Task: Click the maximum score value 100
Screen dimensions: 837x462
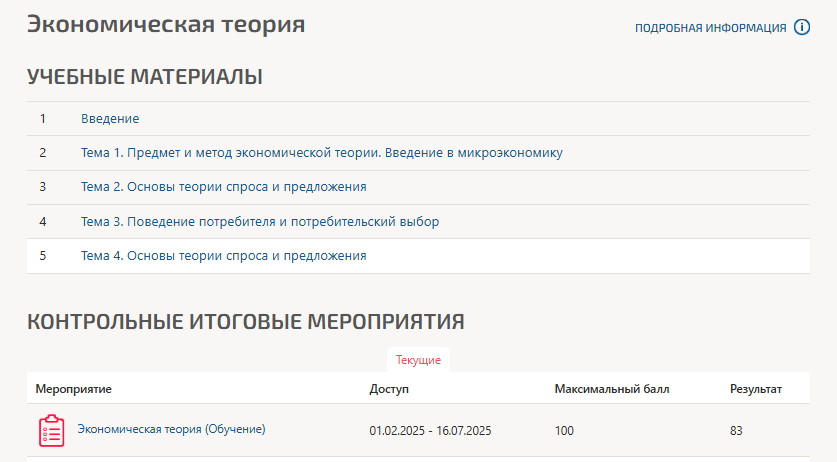Action: (565, 431)
